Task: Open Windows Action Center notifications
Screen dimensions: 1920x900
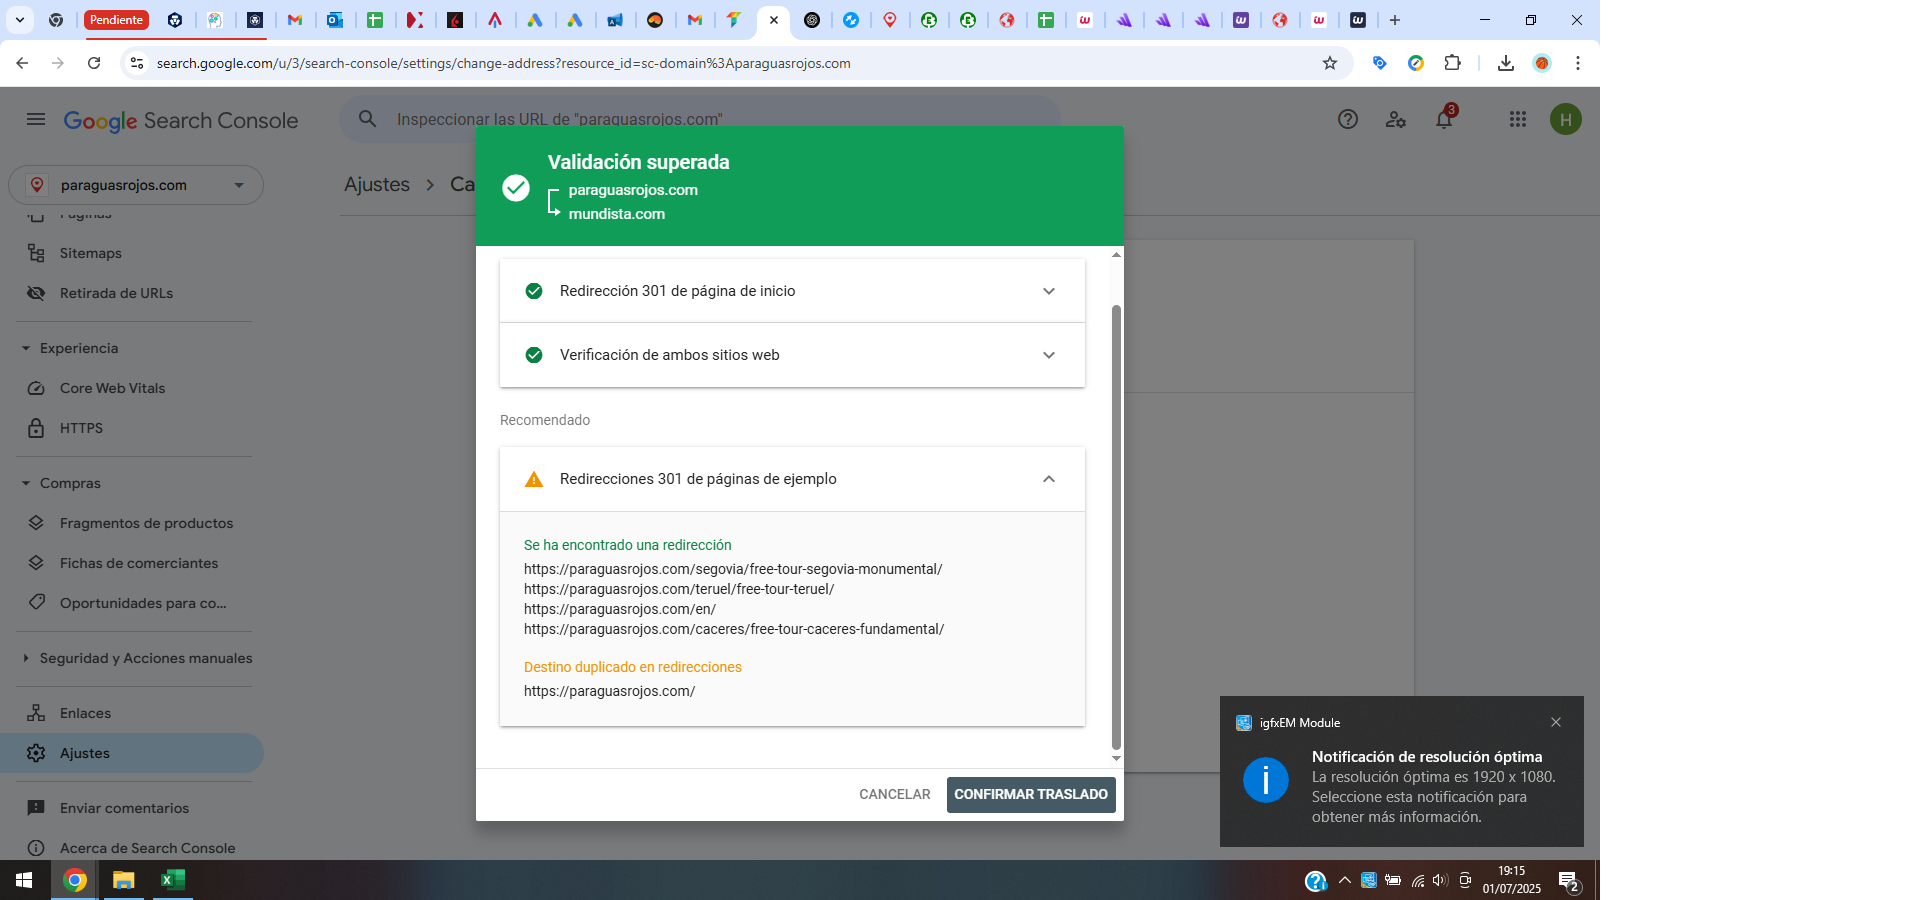Action: pyautogui.click(x=1569, y=881)
